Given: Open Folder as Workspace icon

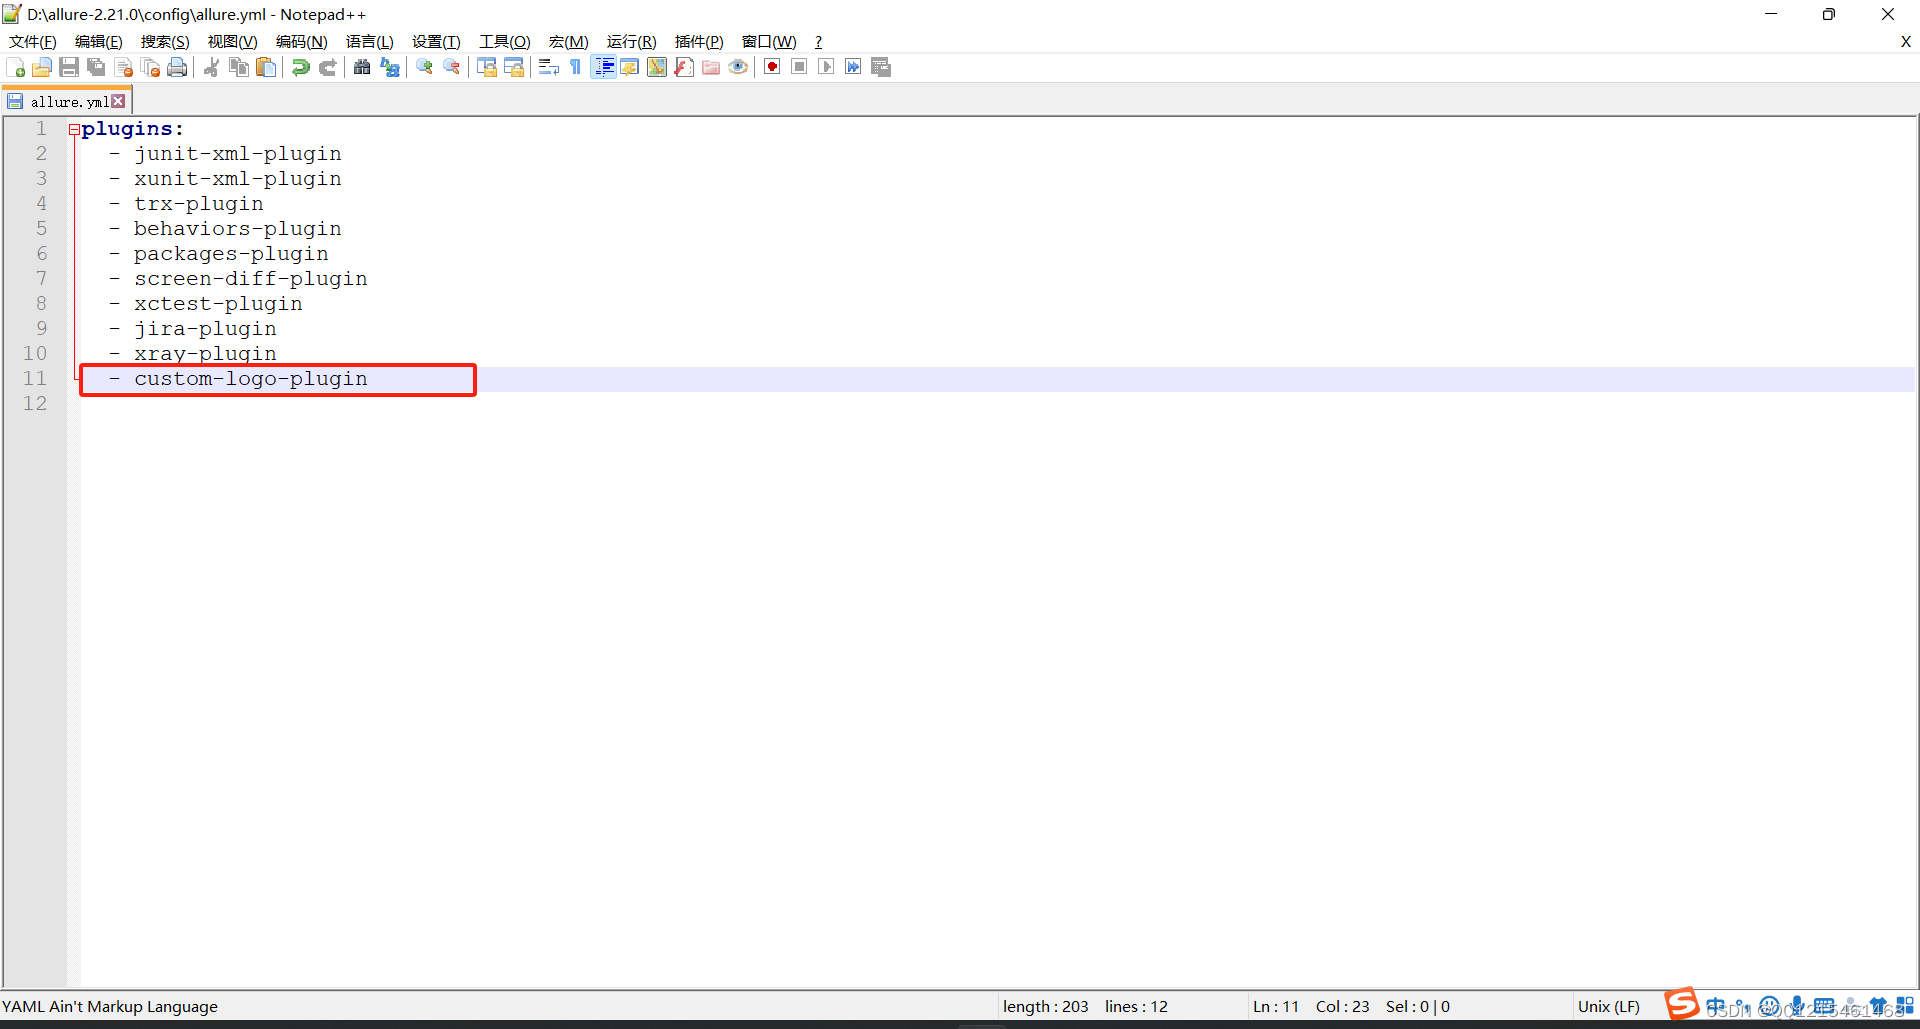Looking at the screenshot, I should coord(711,67).
